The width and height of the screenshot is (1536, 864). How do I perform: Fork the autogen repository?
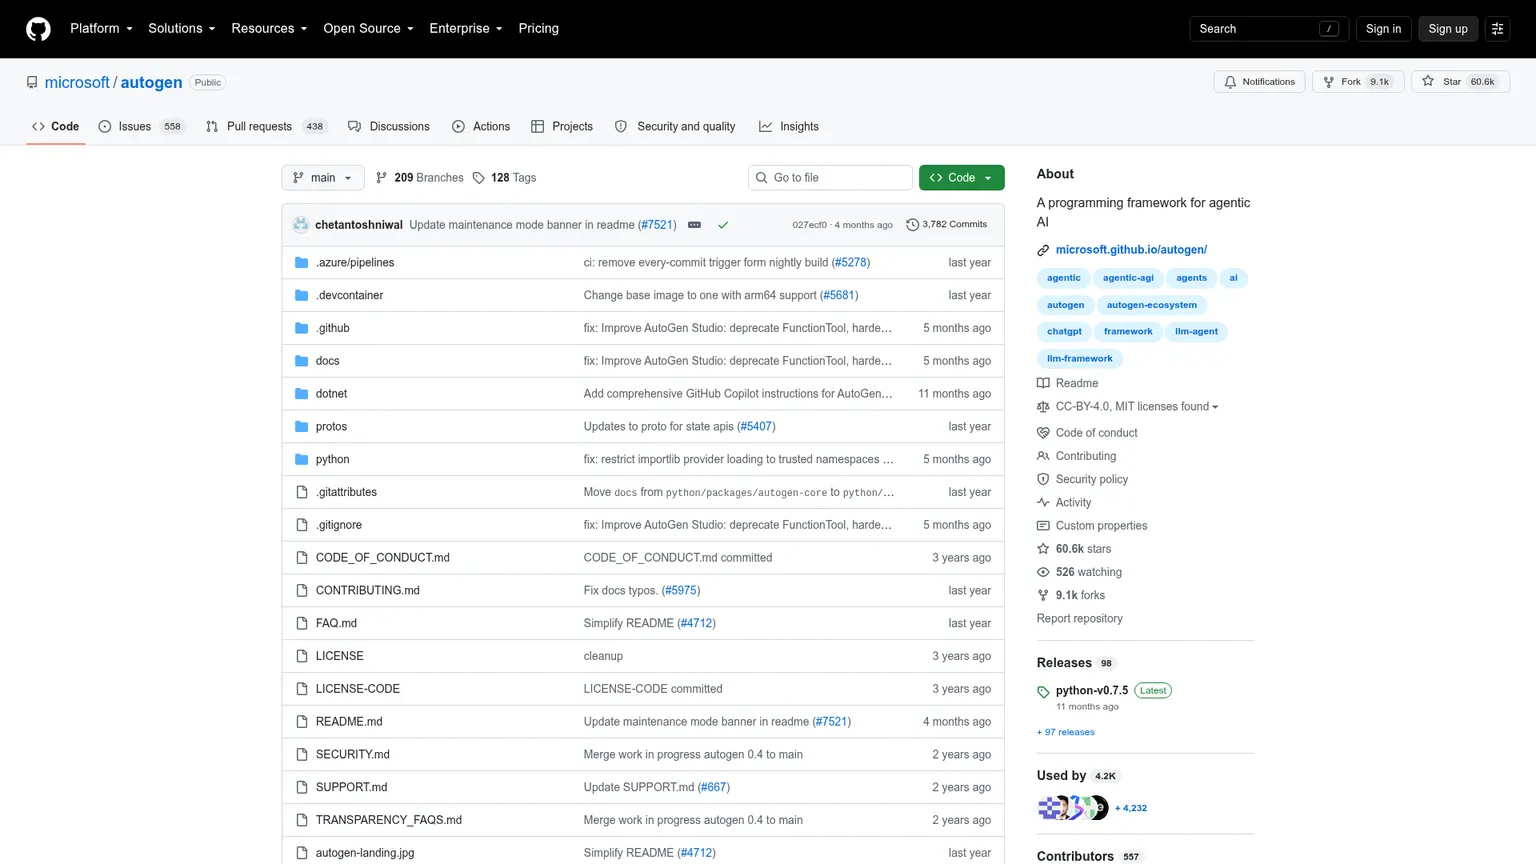(1358, 82)
